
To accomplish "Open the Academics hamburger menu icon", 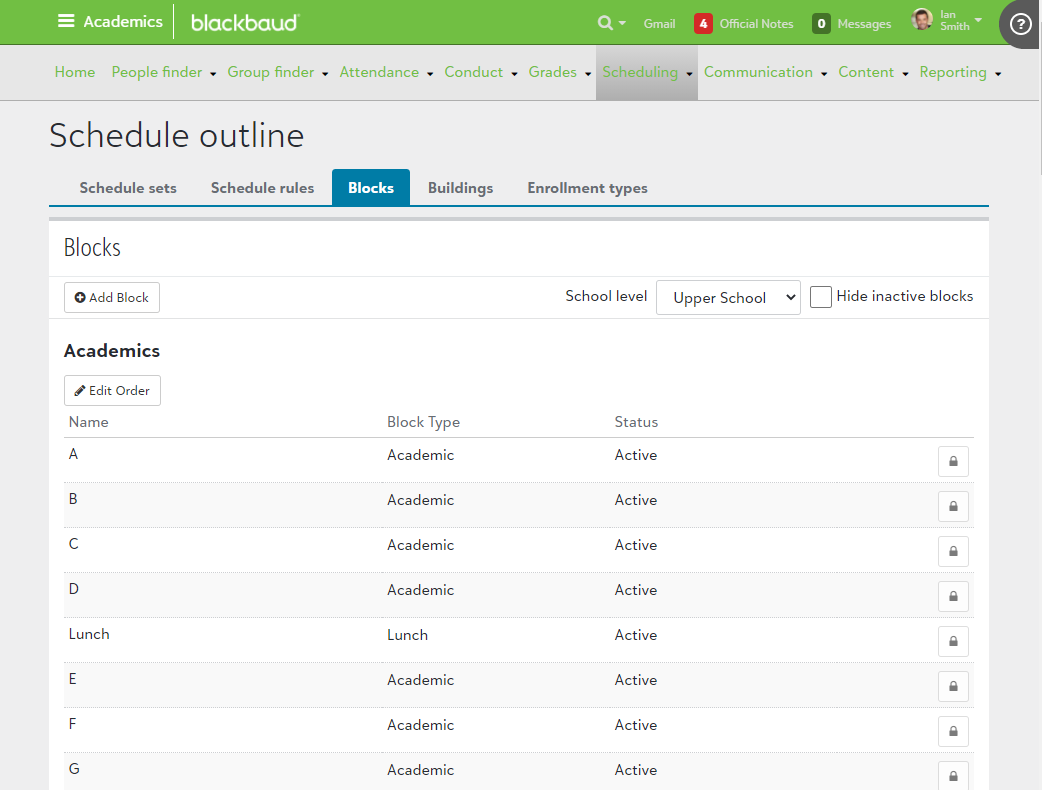I will (x=66, y=21).
